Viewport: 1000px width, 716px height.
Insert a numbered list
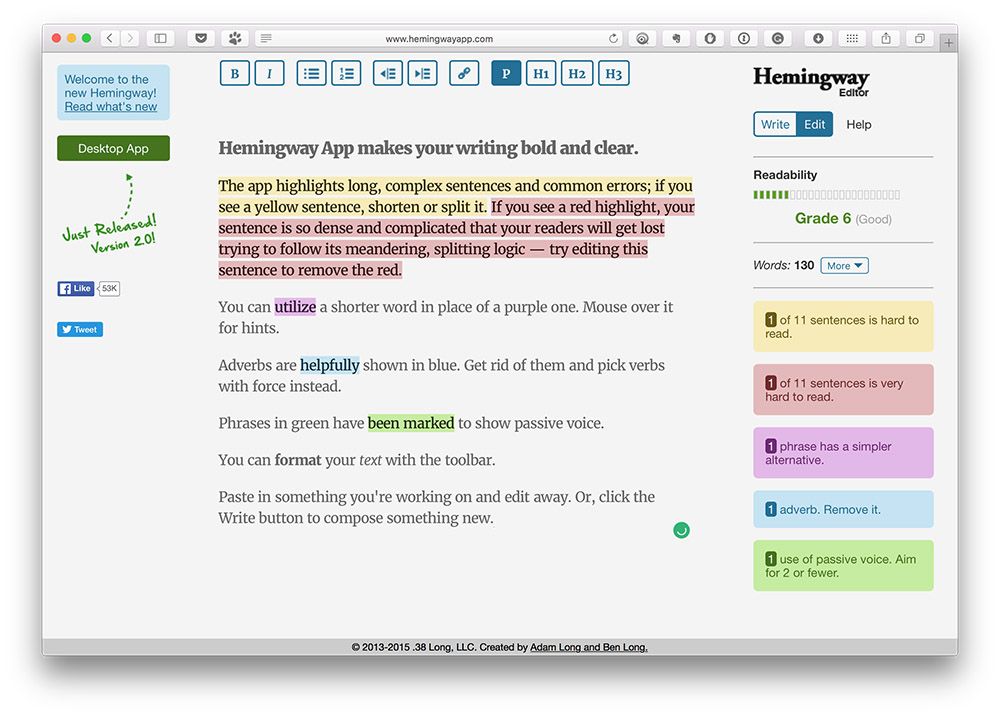click(x=346, y=73)
